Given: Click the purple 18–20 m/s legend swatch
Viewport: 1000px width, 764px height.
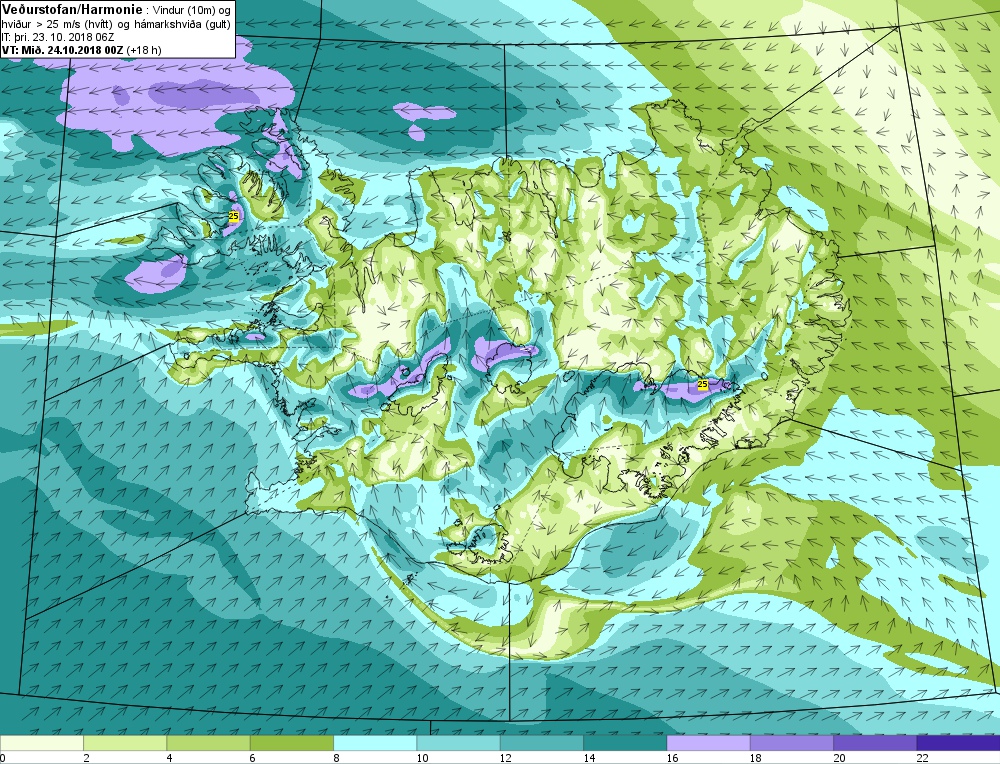Looking at the screenshot, I should (792, 742).
